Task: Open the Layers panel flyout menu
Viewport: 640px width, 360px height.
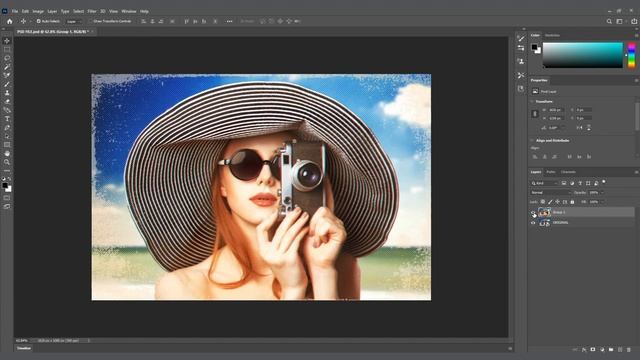Action: 636,172
